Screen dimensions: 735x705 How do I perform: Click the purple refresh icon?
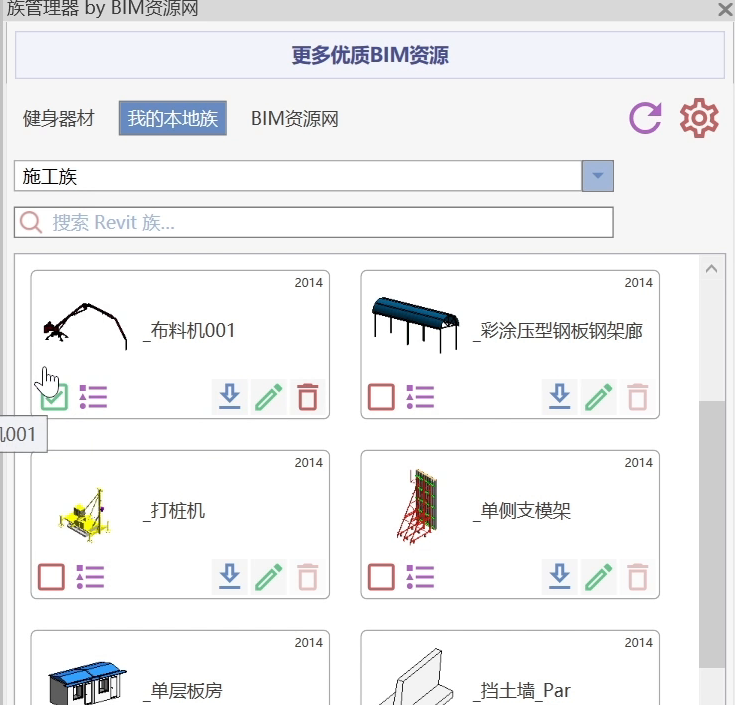pyautogui.click(x=645, y=118)
